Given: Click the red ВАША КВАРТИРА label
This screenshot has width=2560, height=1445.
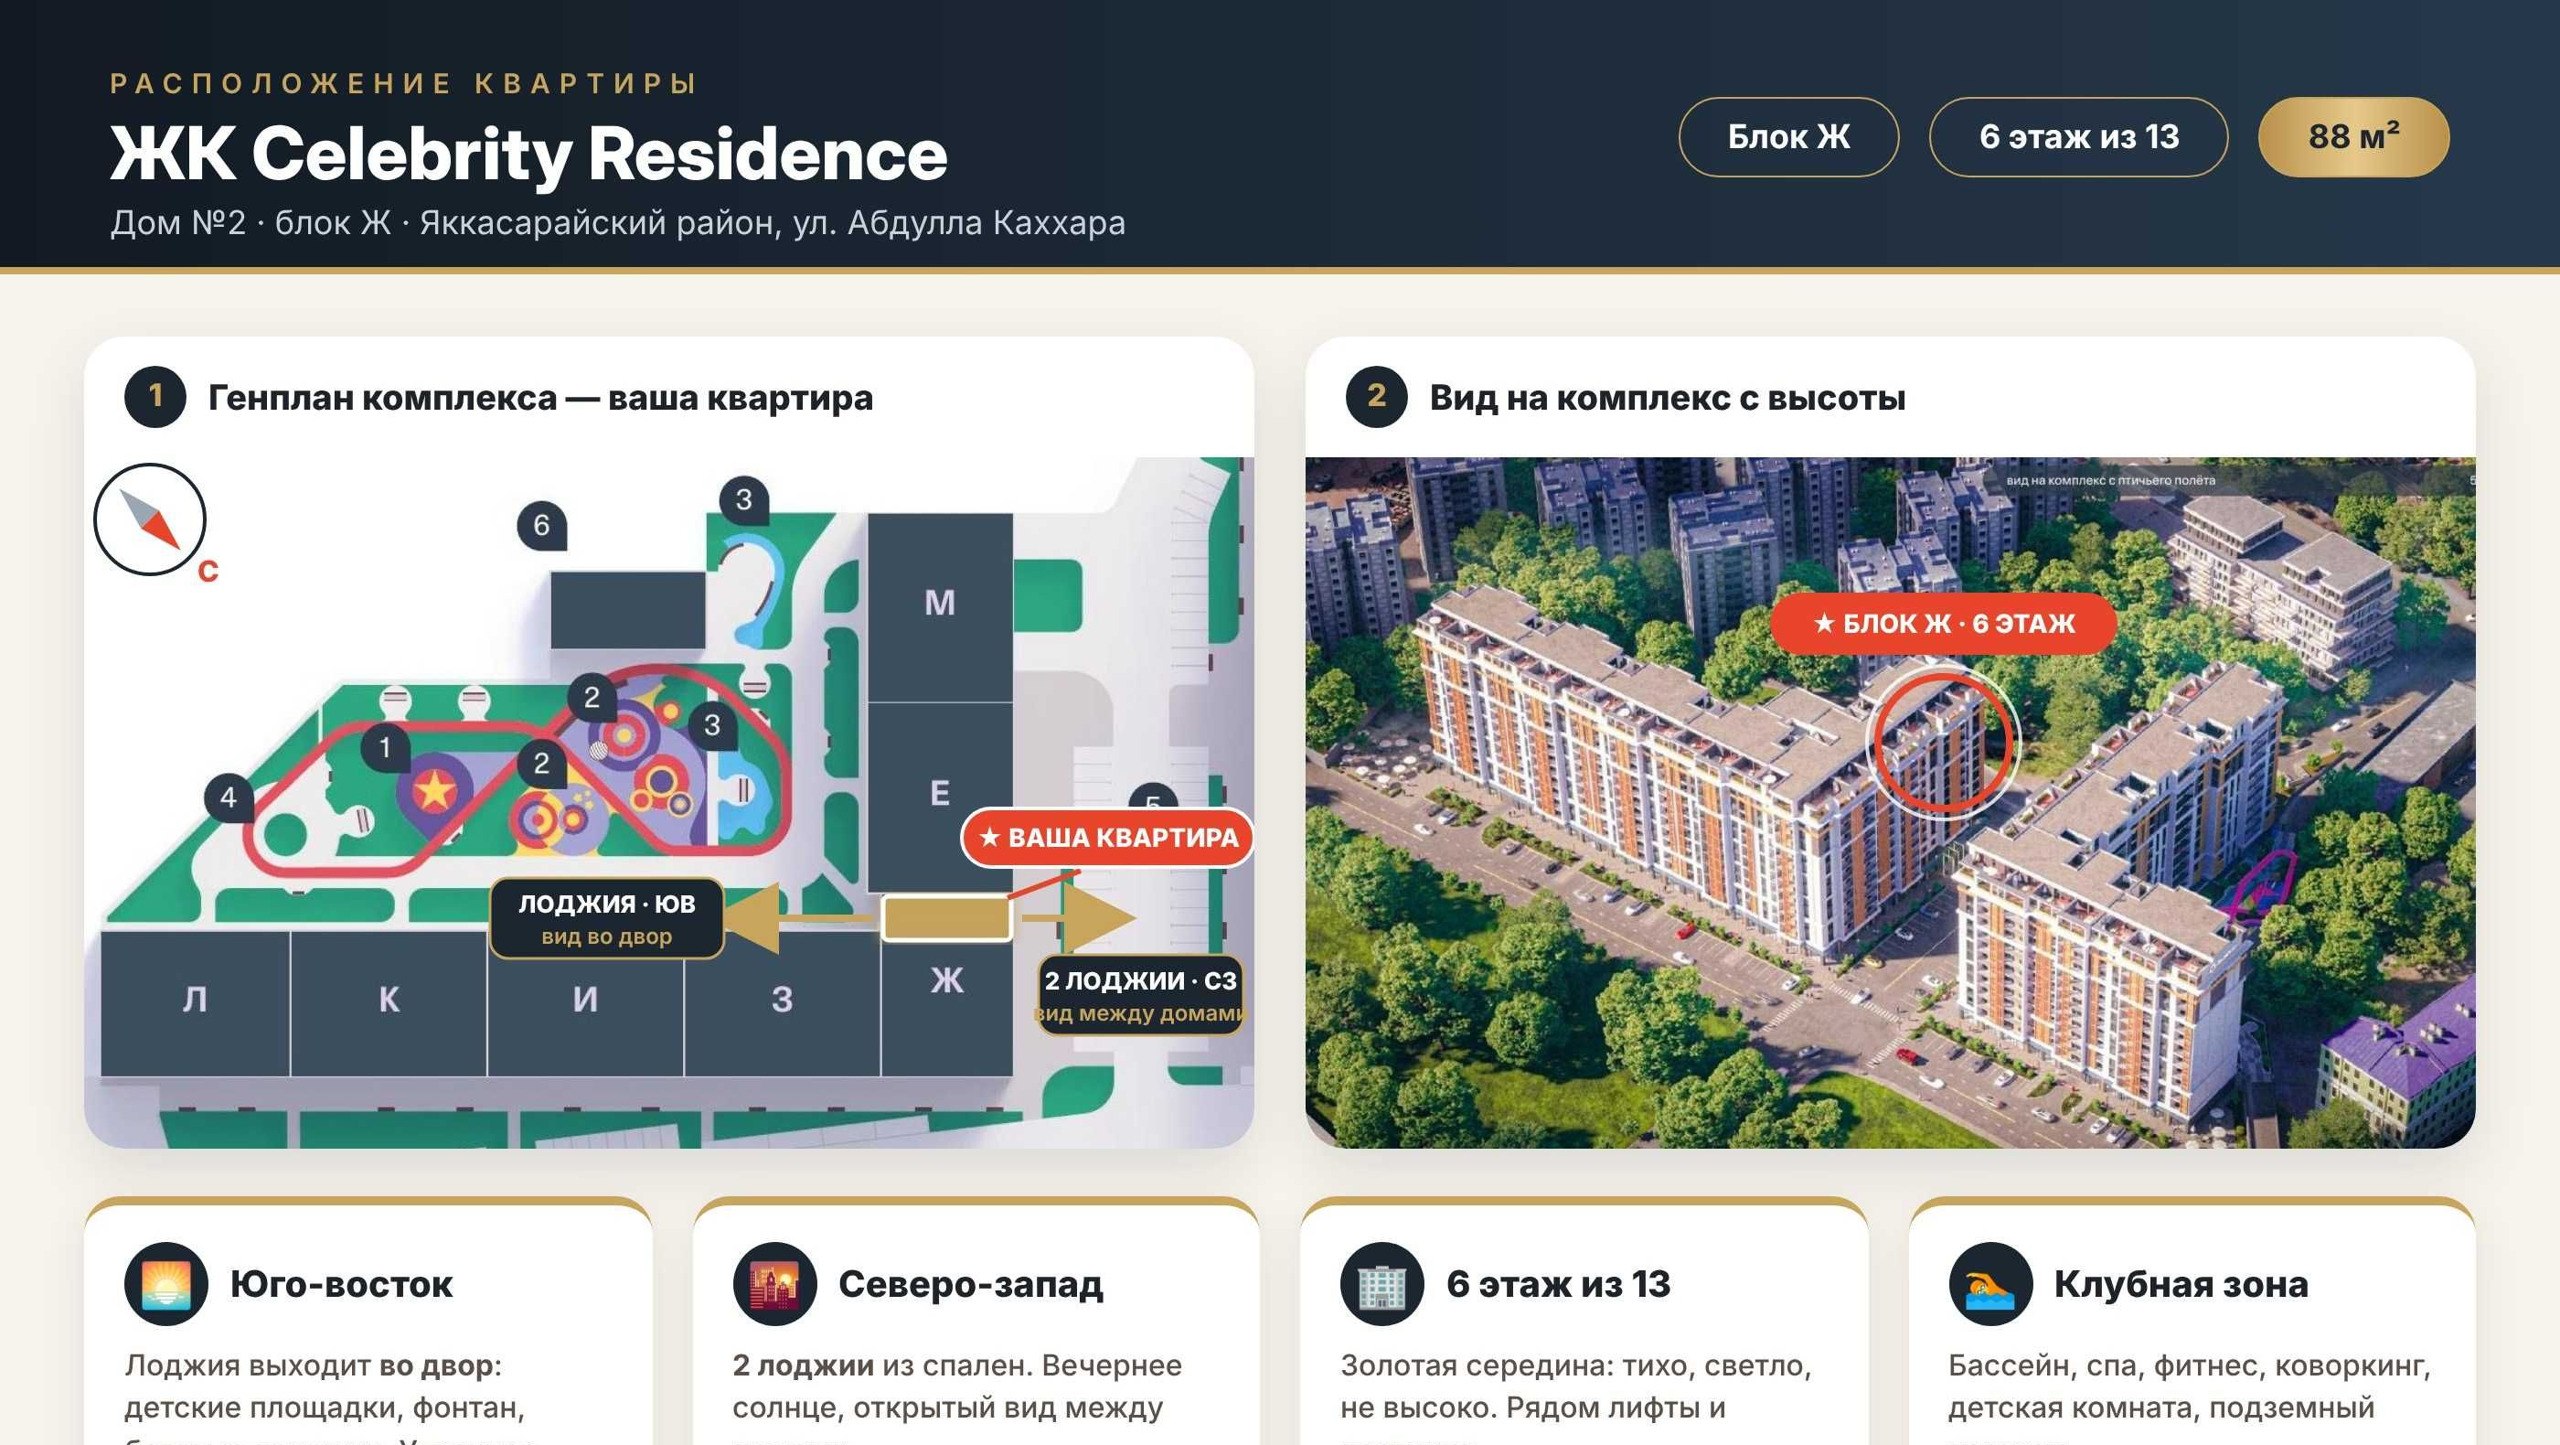Looking at the screenshot, I should (1108, 837).
